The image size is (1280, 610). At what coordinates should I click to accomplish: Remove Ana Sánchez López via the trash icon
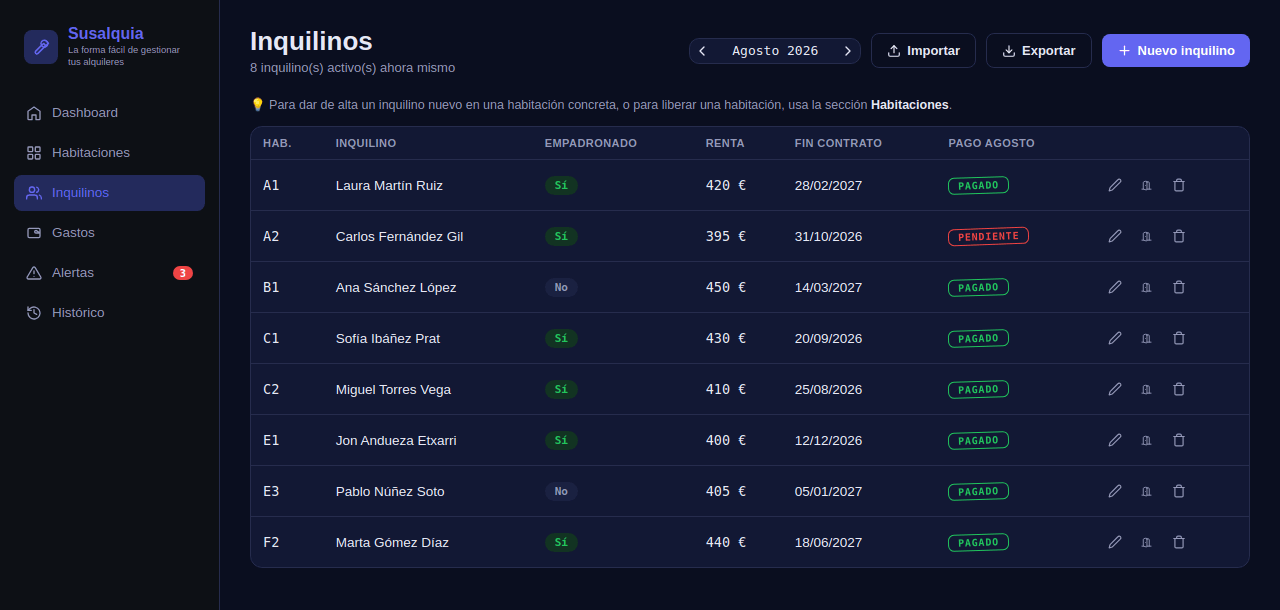[1179, 287]
